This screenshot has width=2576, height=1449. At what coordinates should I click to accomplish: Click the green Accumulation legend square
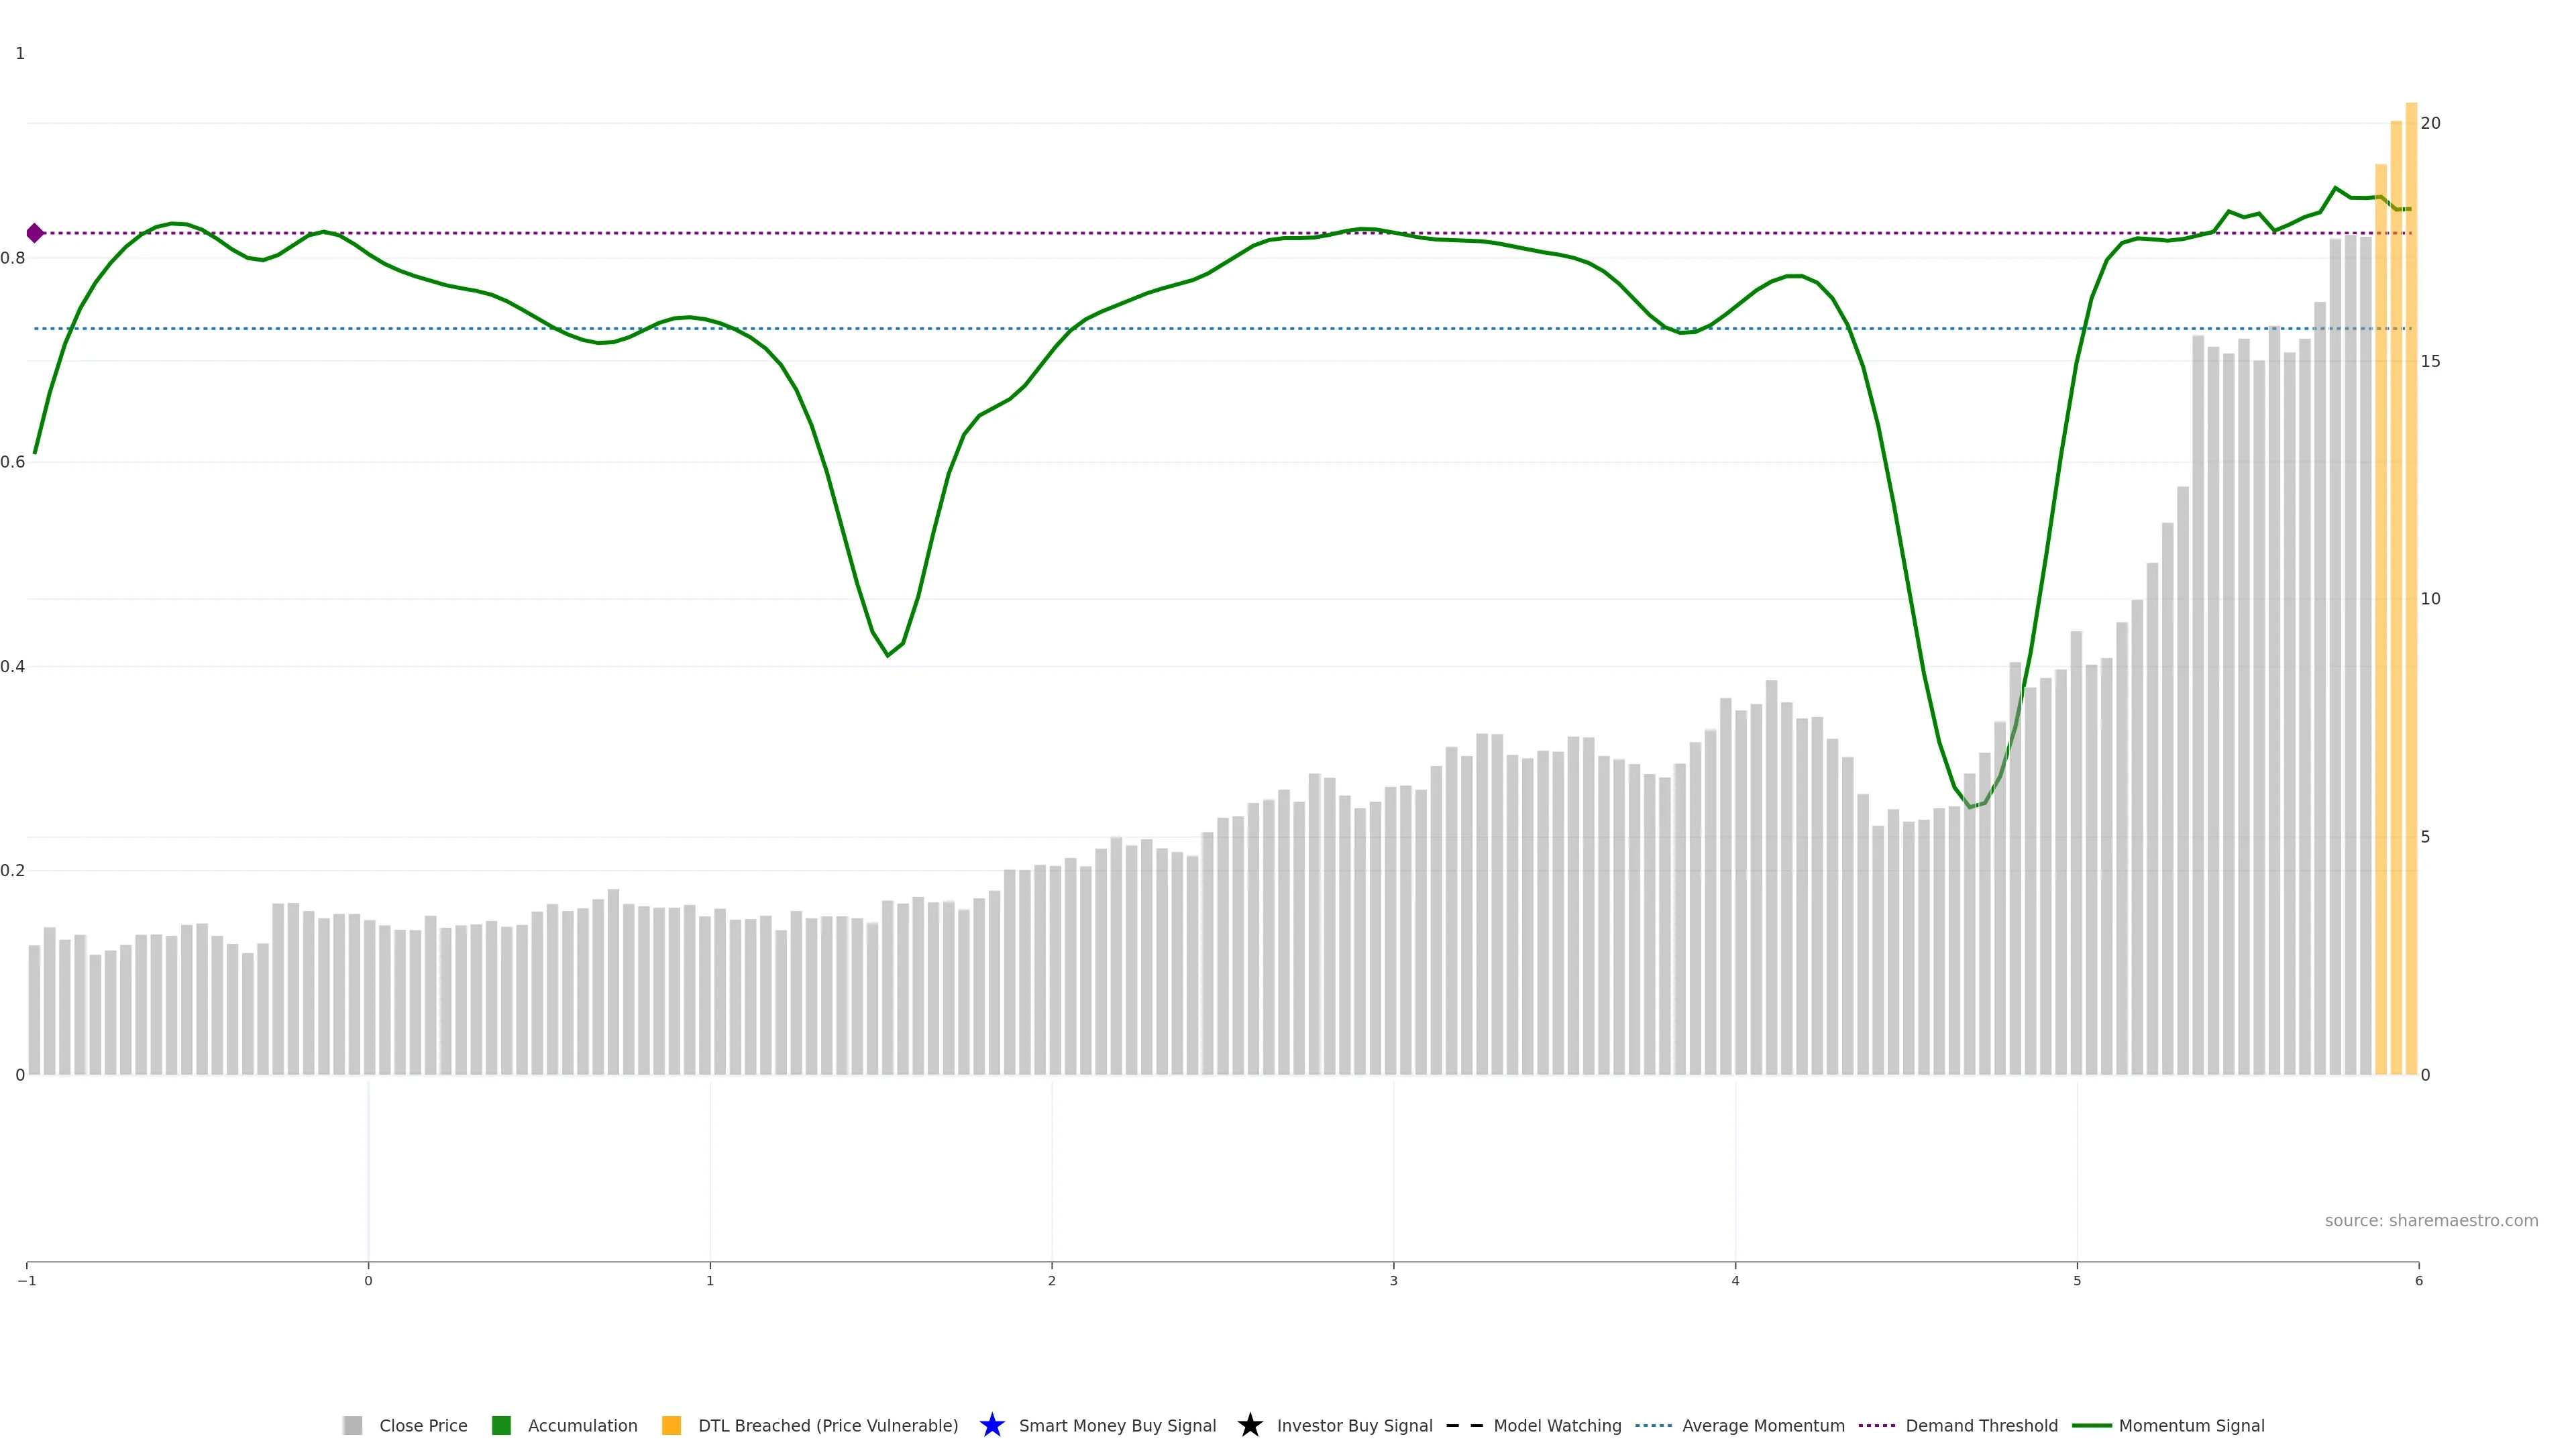coord(502,1425)
